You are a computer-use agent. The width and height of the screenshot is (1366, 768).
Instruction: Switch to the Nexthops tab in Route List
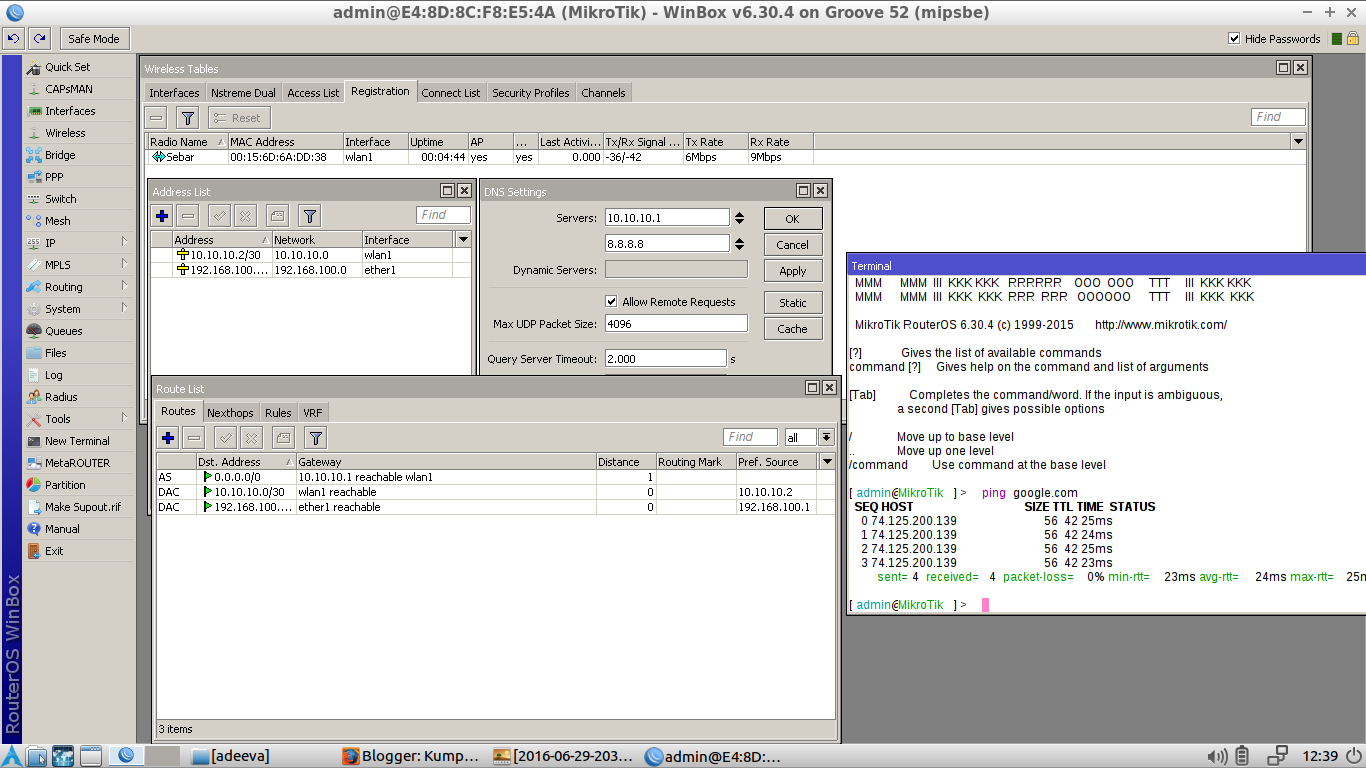pos(230,413)
